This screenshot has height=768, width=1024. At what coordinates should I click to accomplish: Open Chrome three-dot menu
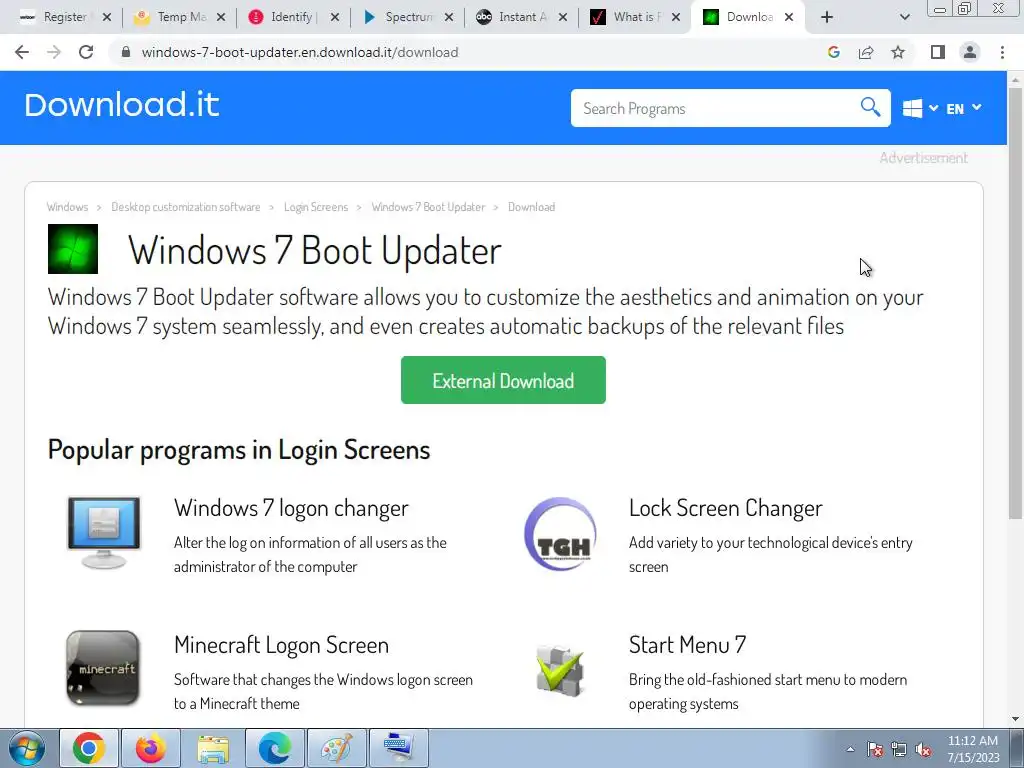coord(1002,52)
